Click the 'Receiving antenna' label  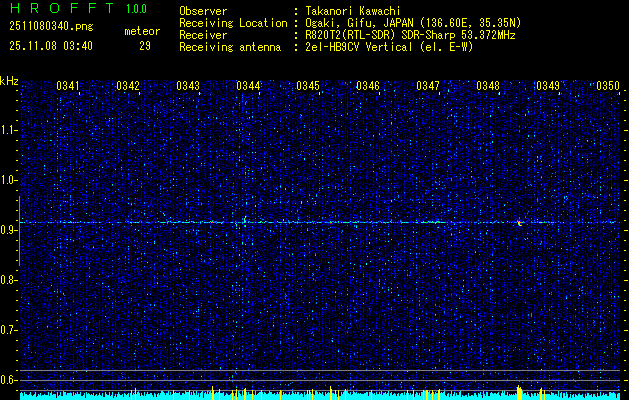pos(230,47)
